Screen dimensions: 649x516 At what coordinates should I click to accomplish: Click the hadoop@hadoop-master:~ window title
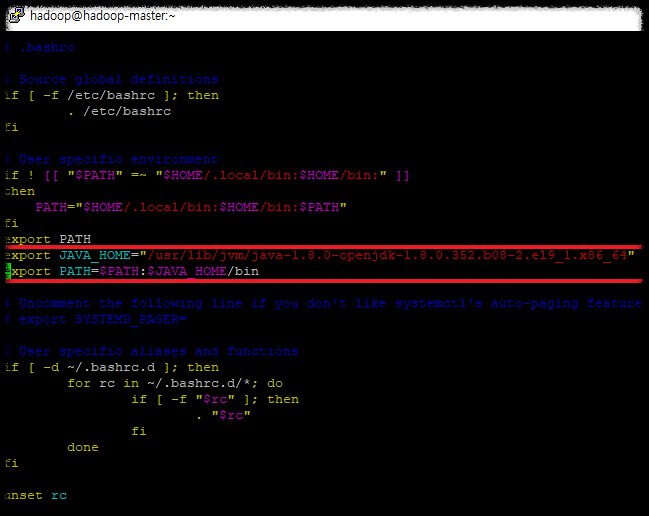coord(103,16)
